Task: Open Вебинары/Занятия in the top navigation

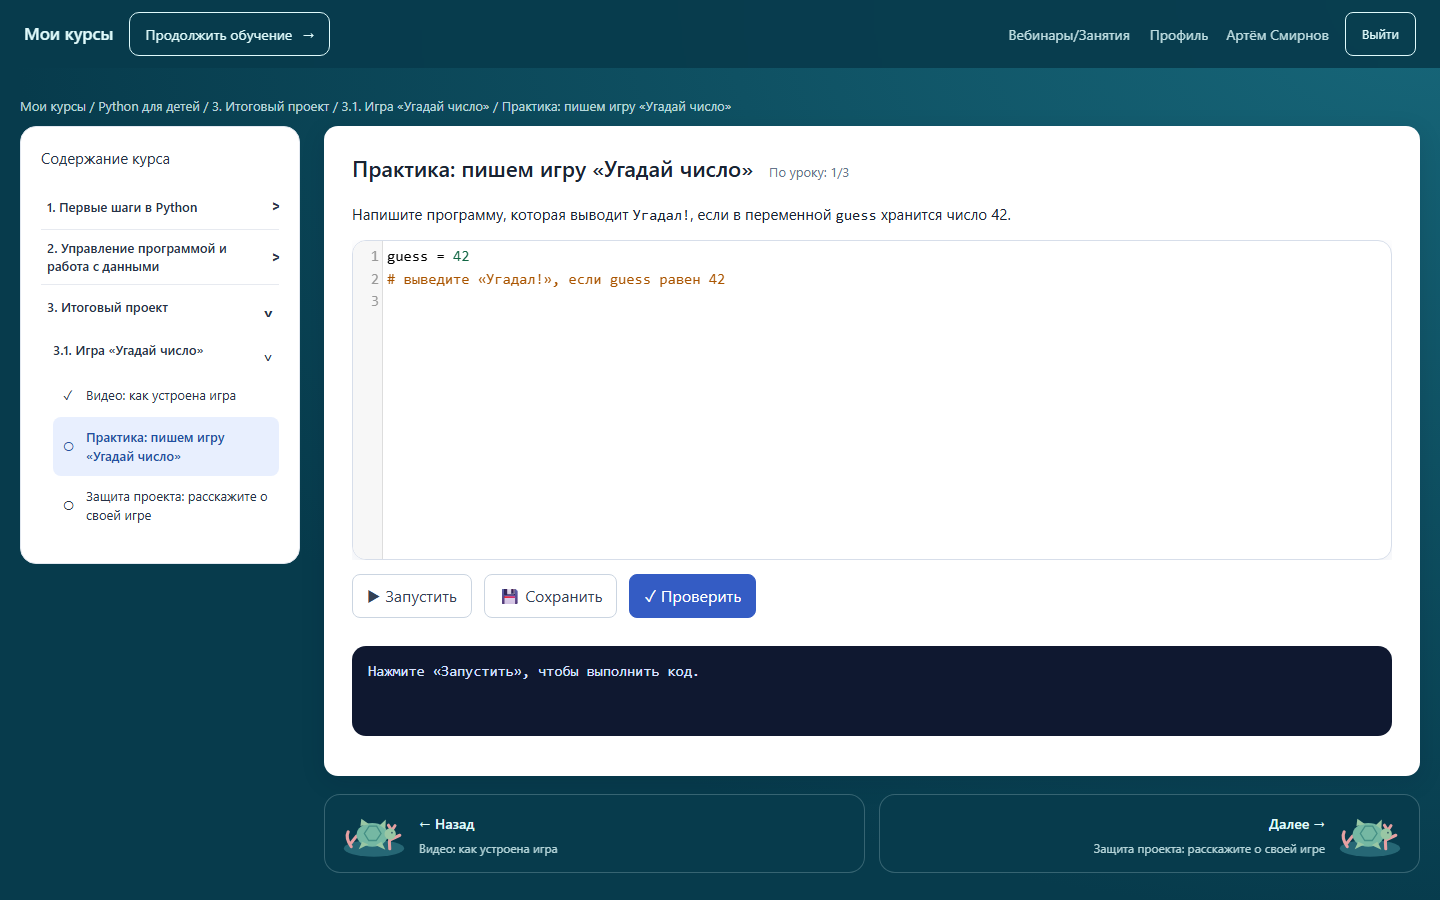Action: 1069,35
